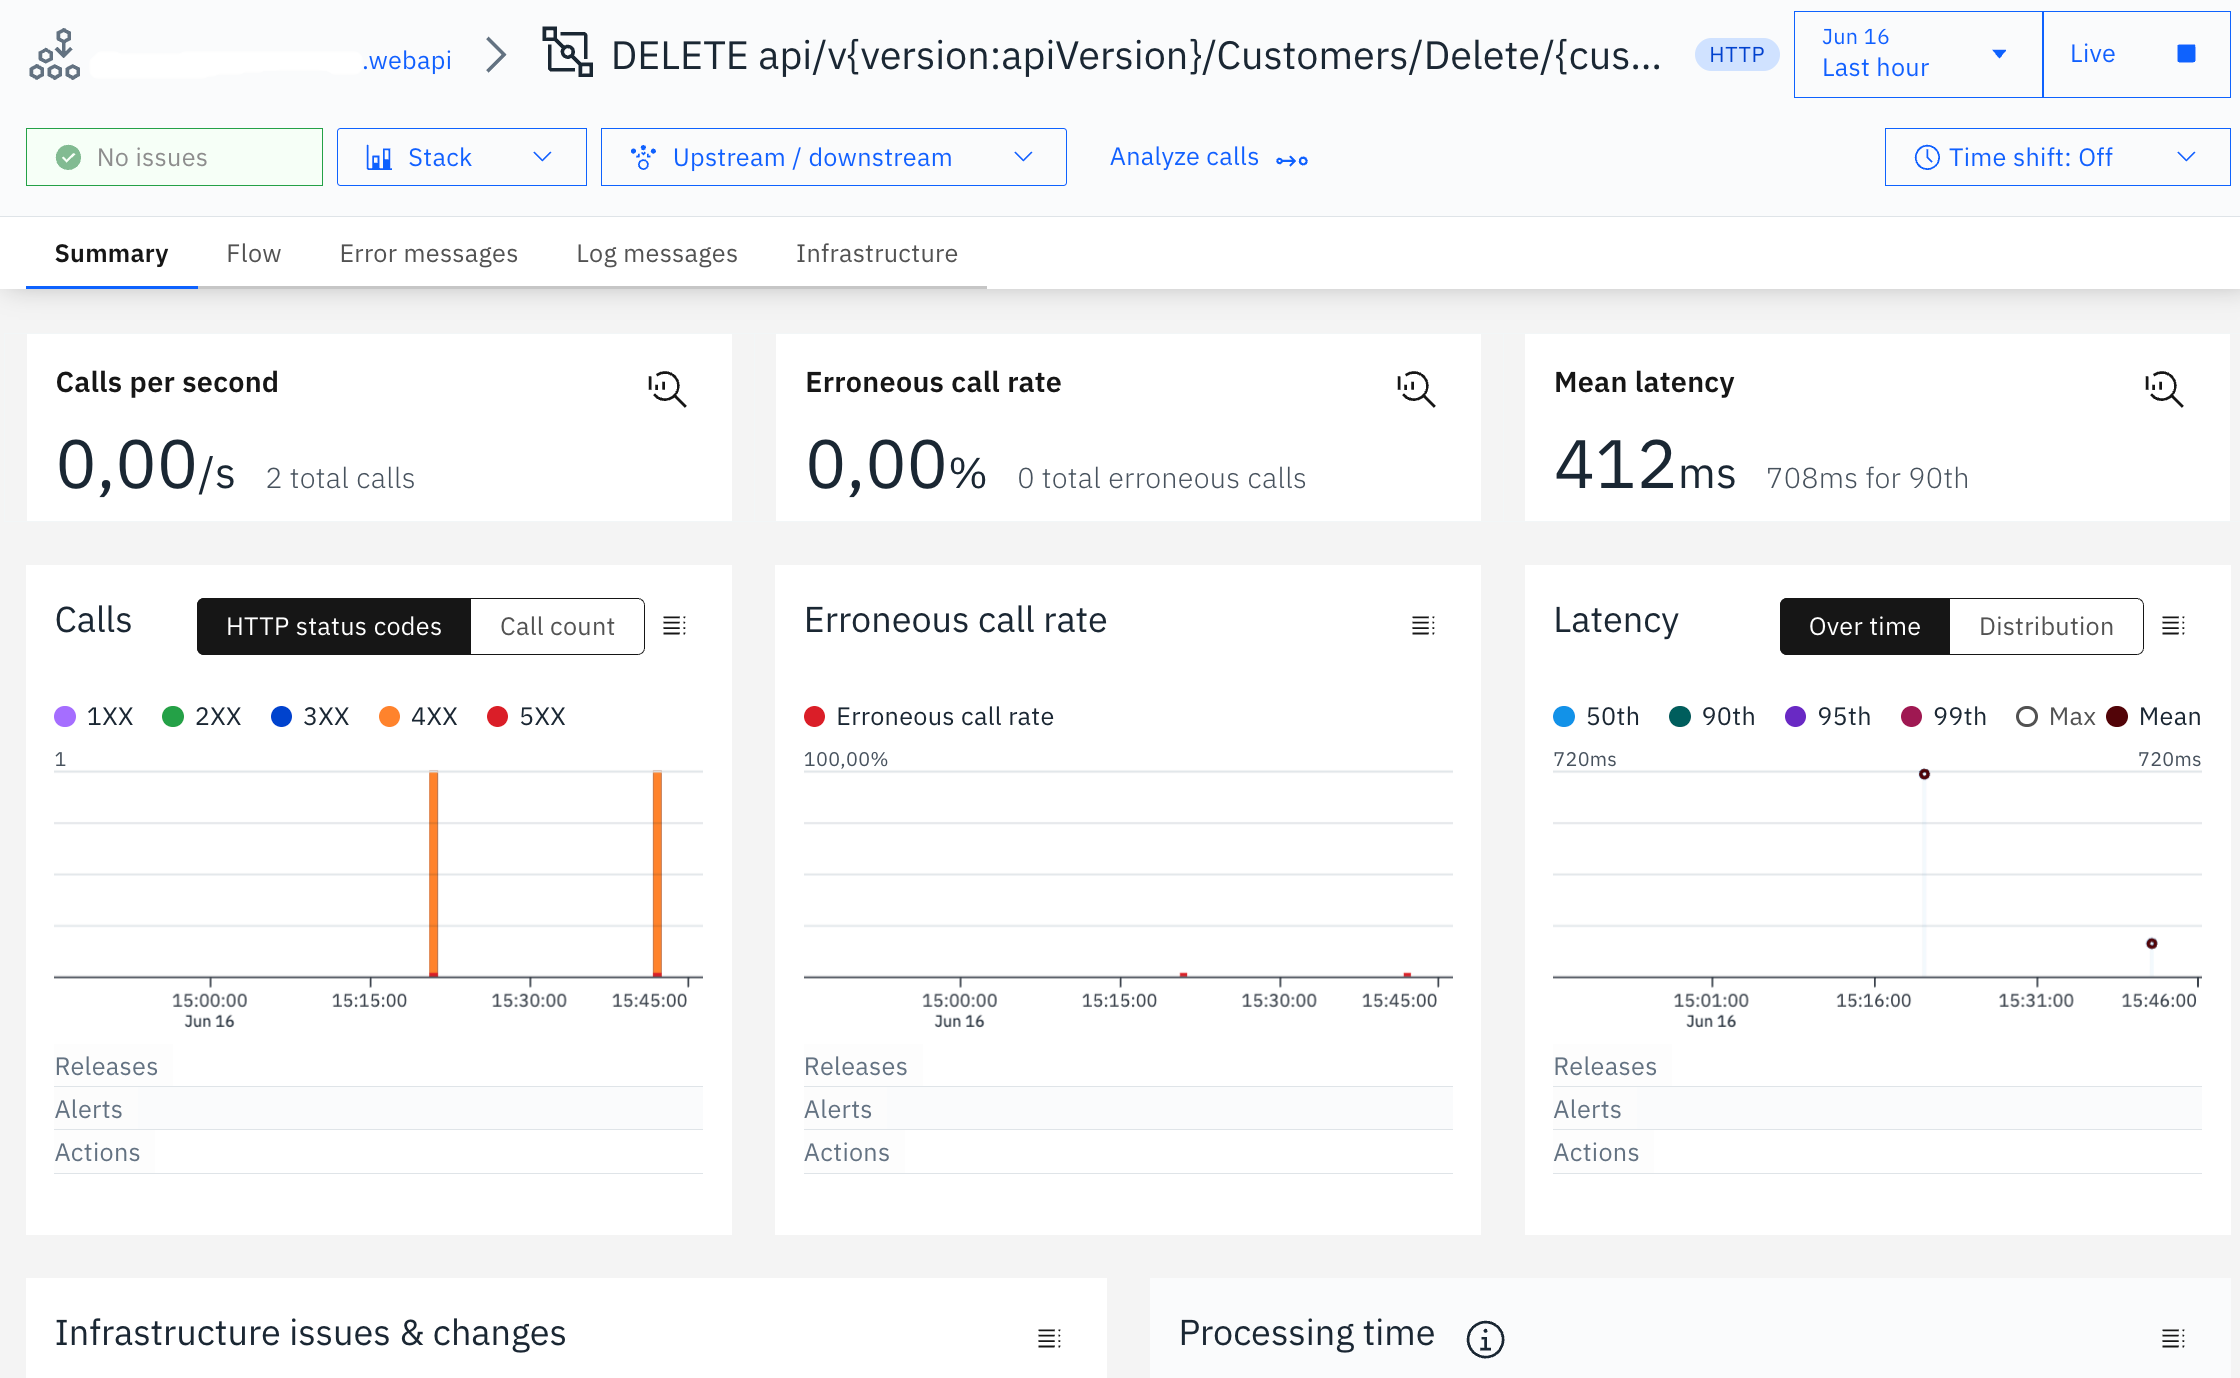This screenshot has width=2240, height=1378.
Task: Analyze Erroneous call rate chart icon
Action: pyautogui.click(x=1415, y=388)
